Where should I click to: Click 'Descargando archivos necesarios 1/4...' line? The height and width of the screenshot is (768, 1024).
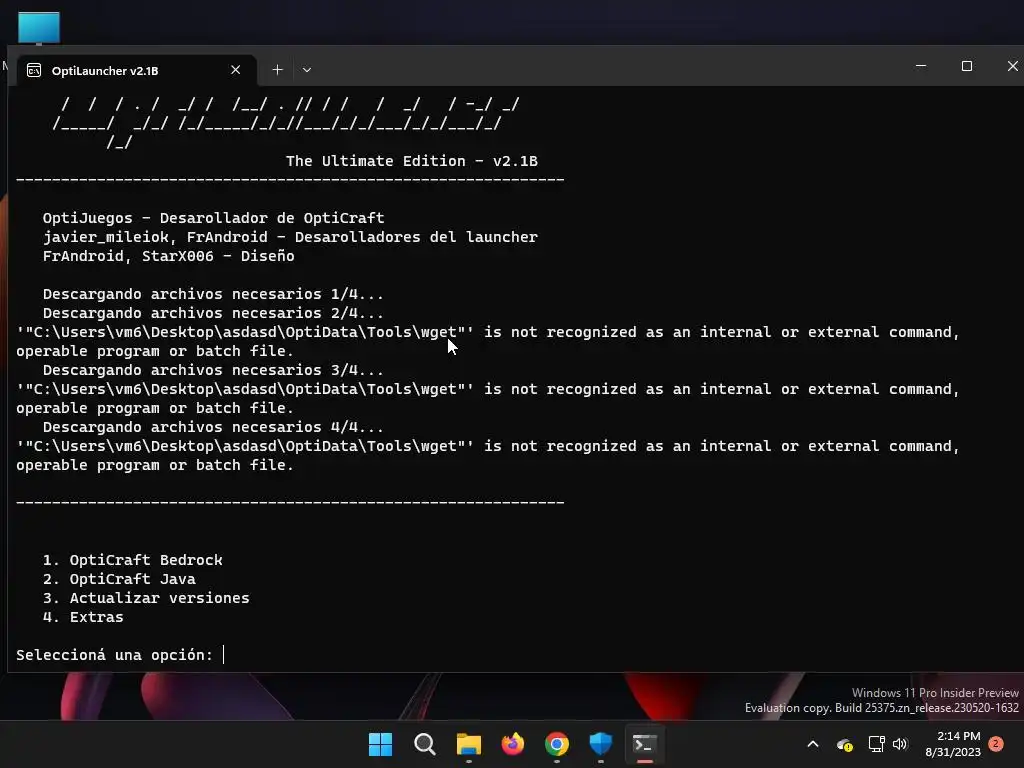point(213,294)
